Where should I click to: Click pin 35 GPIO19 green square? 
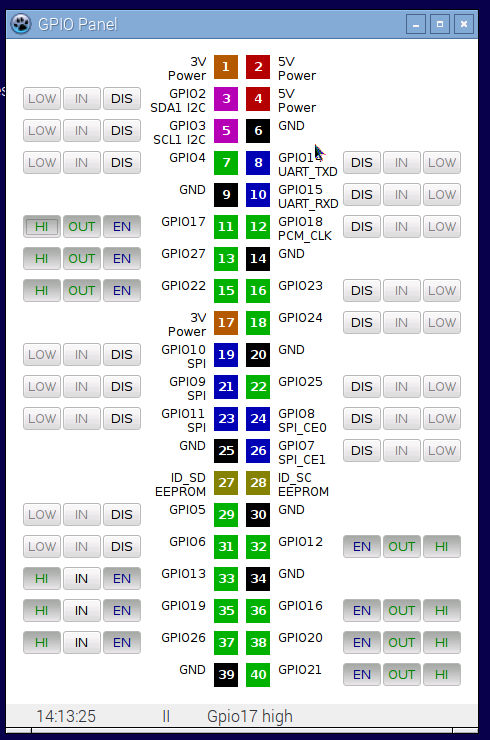(226, 611)
